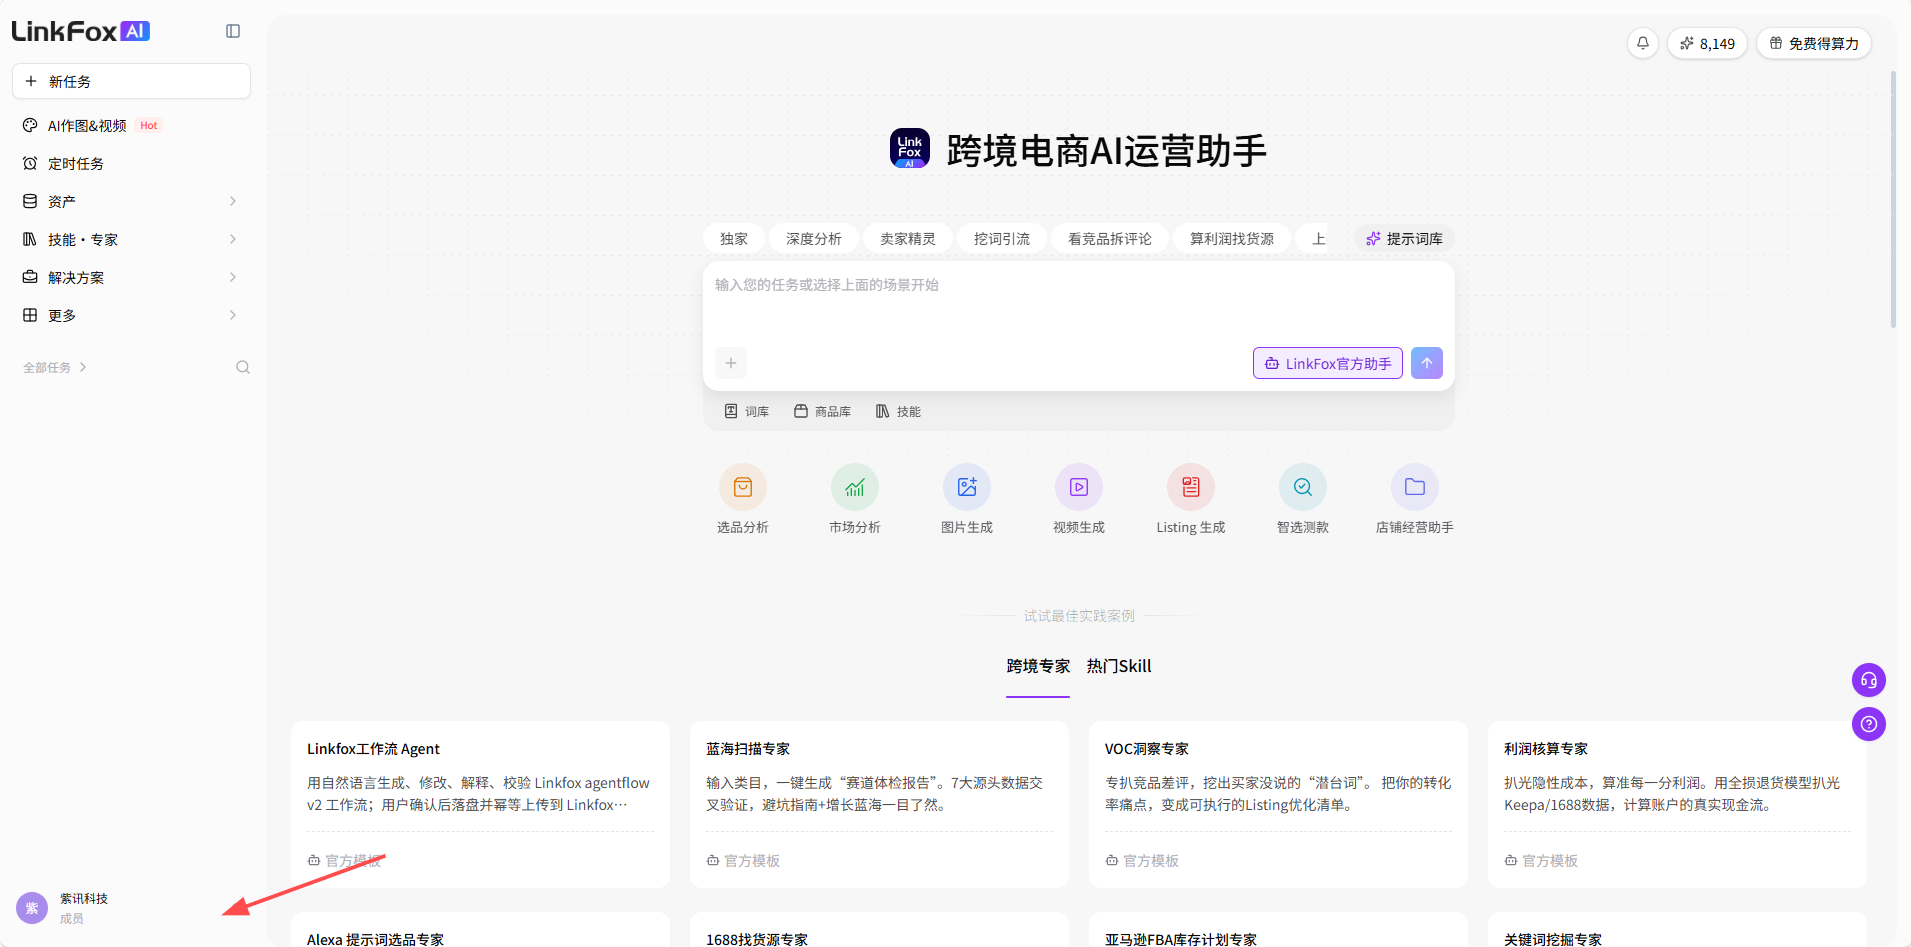The image size is (1911, 947).
Task: Open the Linkfox工作流 Agent card
Action: tap(480, 804)
